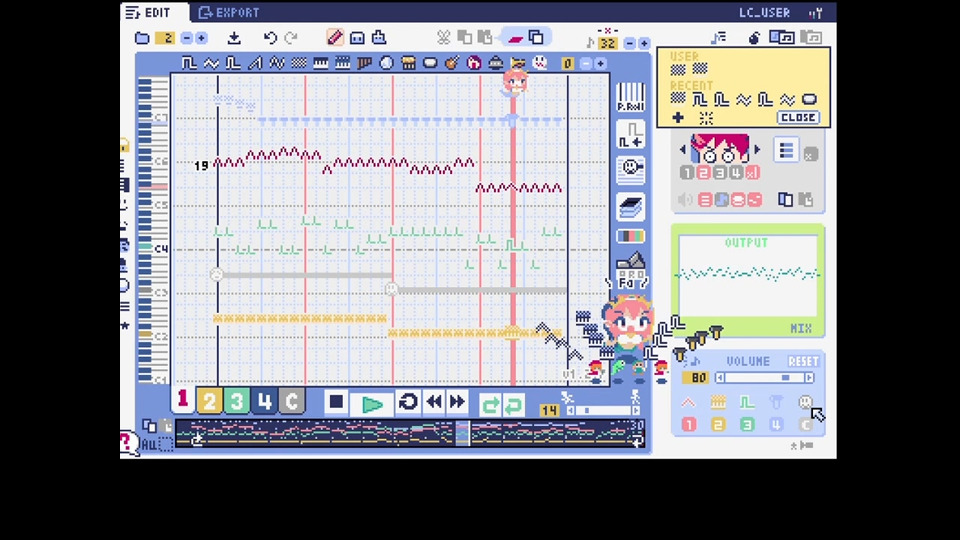Toggle mixer channel 1 in volume panel

point(689,425)
